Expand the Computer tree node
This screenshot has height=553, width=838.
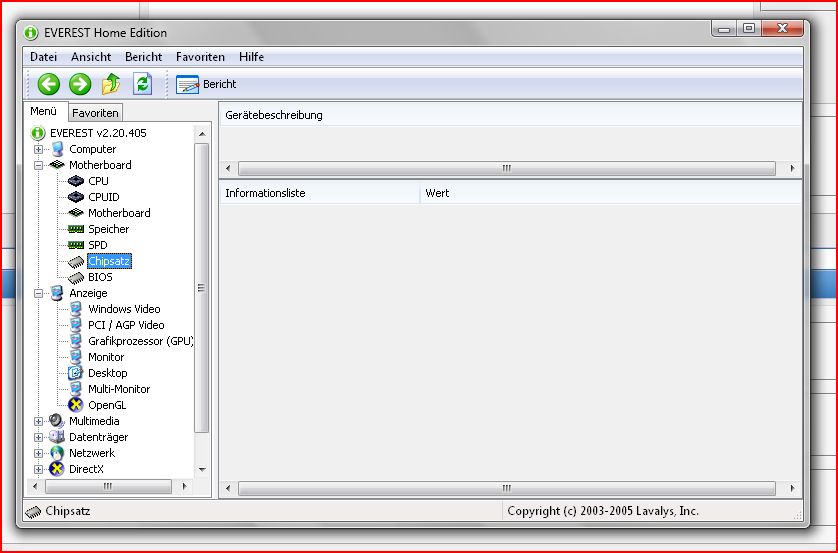38,149
